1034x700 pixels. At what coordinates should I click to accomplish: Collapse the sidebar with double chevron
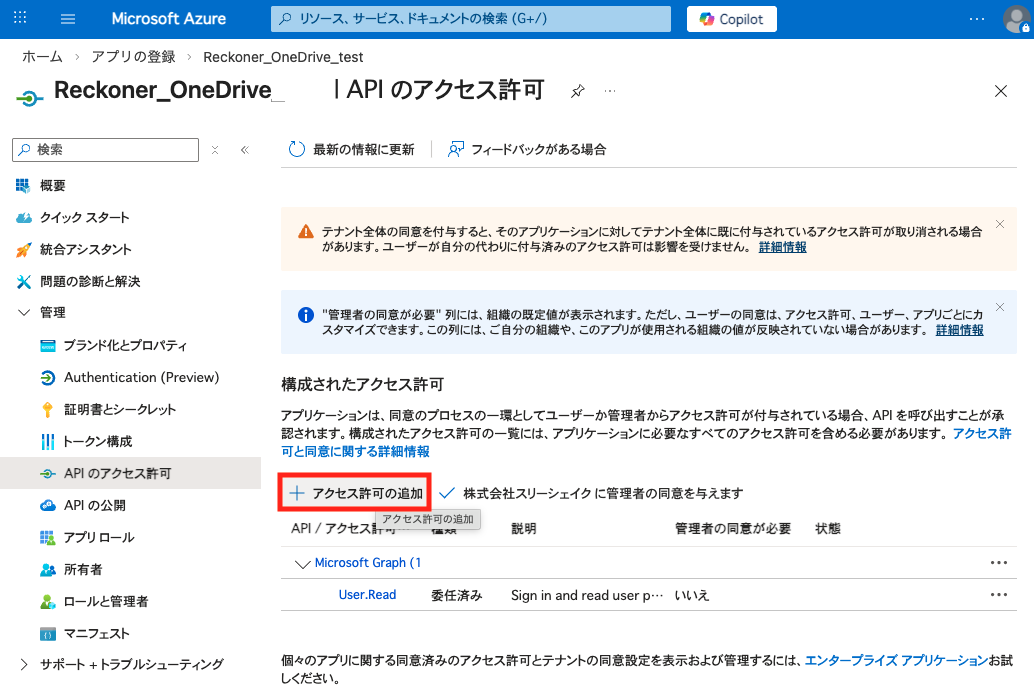coord(245,150)
